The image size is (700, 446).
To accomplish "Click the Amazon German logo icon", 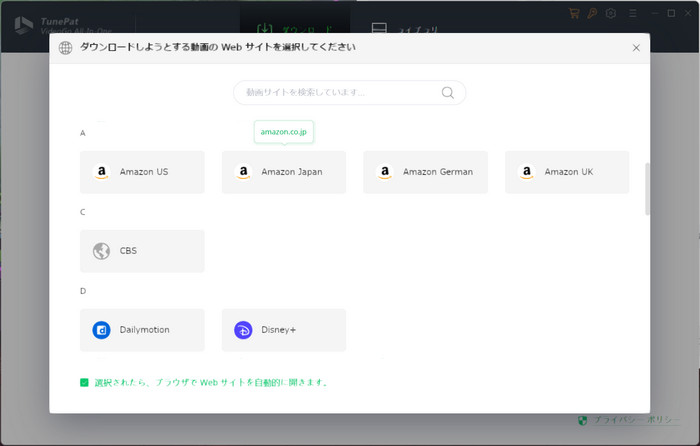I will tap(385, 172).
